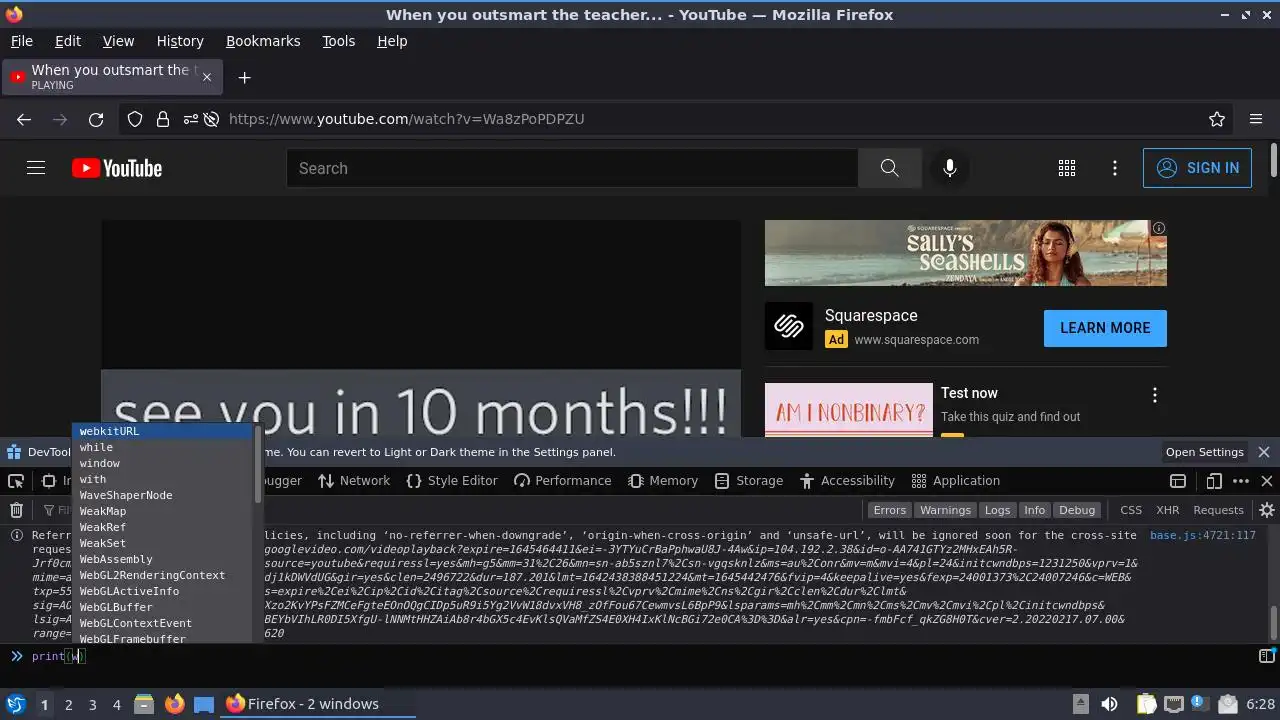Toggle the CSS console filter
Viewport: 1280px width, 720px height.
(1131, 510)
